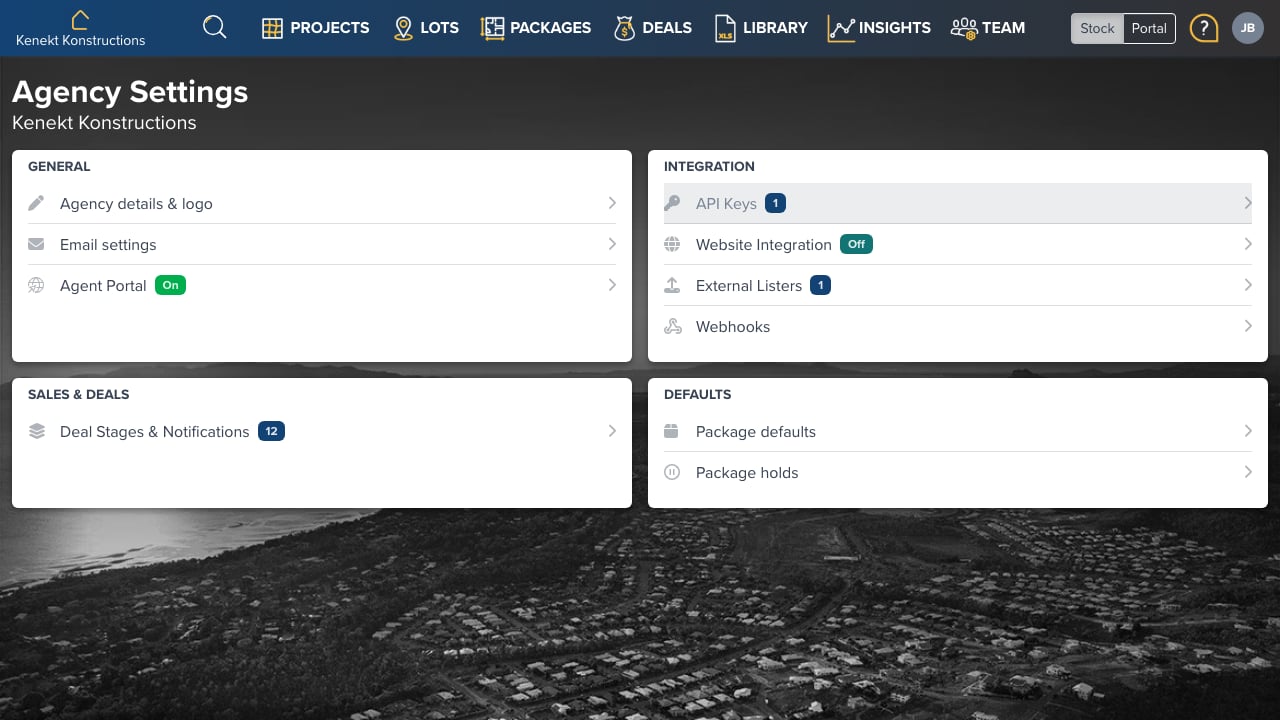Go to the Projects menu
Screen dimensions: 1280x720
(316, 28)
